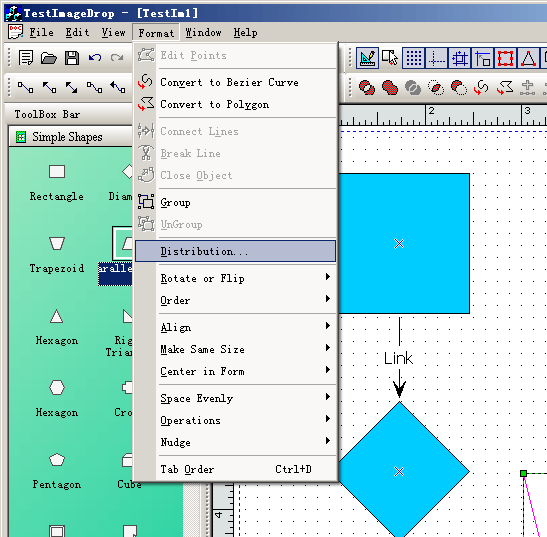
Task: Click the Link label on connector
Action: point(398,358)
